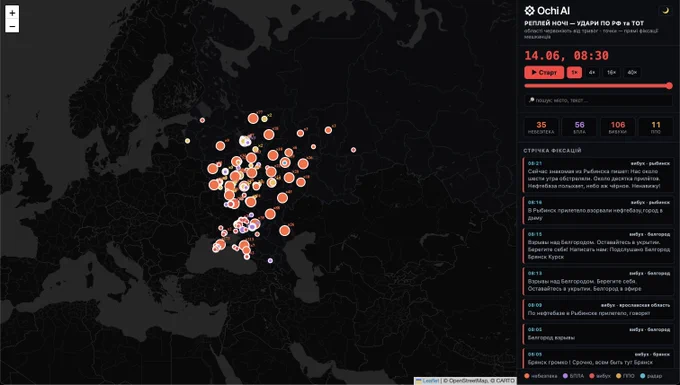
Task: Click the small pink marker near the Baltic coast
Action: click(202, 120)
